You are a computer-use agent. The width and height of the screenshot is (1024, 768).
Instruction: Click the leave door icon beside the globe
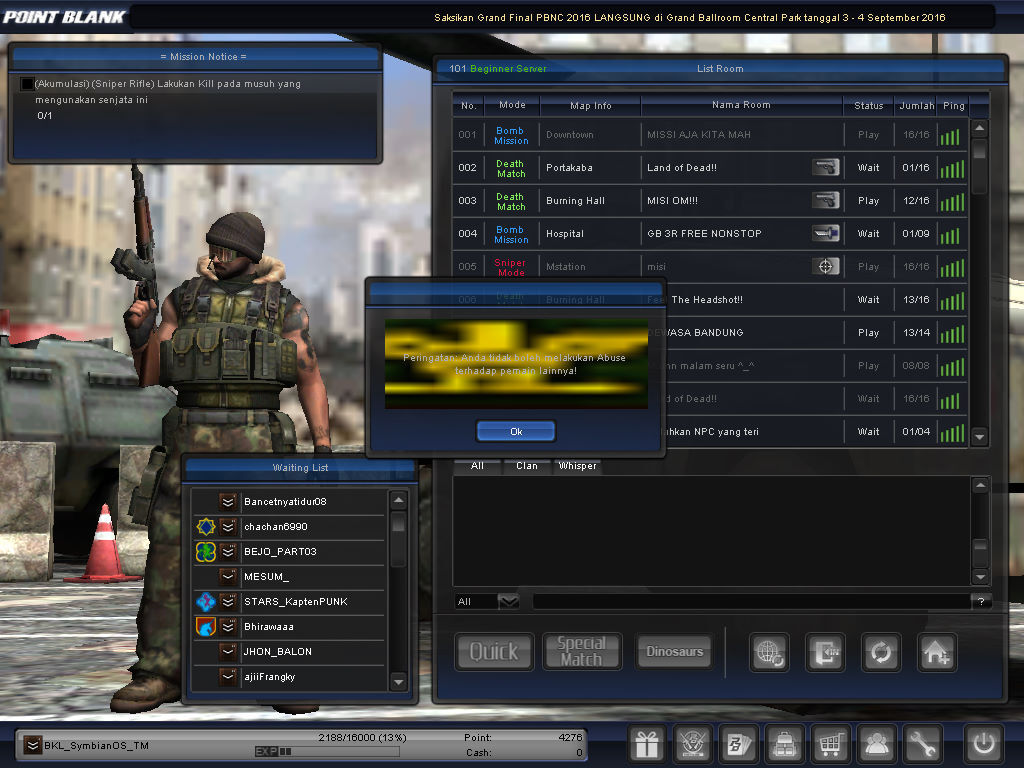pyautogui.click(x=825, y=652)
